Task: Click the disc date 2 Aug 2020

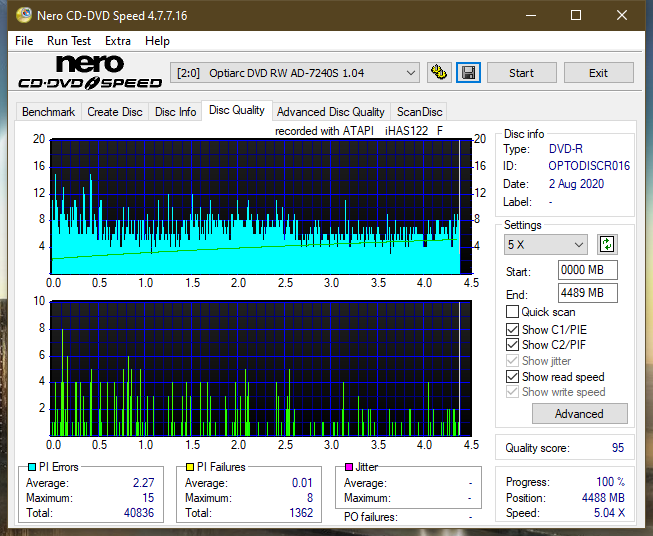Action: pyautogui.click(x=576, y=184)
